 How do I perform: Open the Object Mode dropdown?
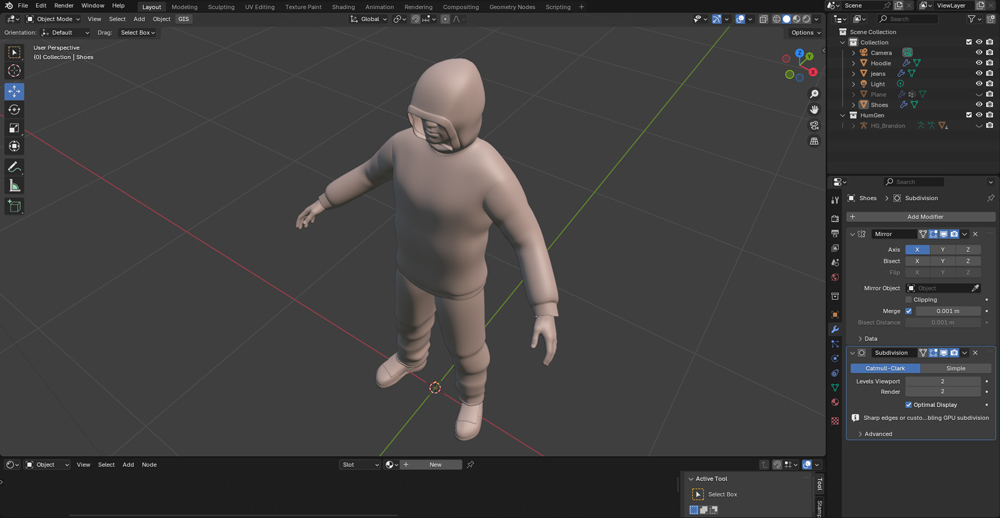(x=56, y=19)
